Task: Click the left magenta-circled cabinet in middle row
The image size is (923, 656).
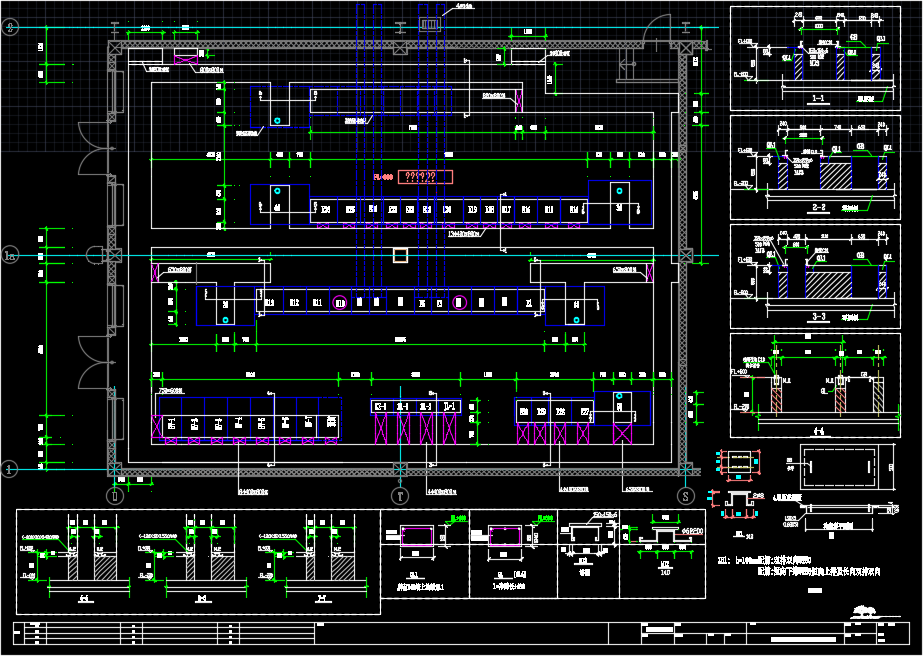Action: [340, 302]
